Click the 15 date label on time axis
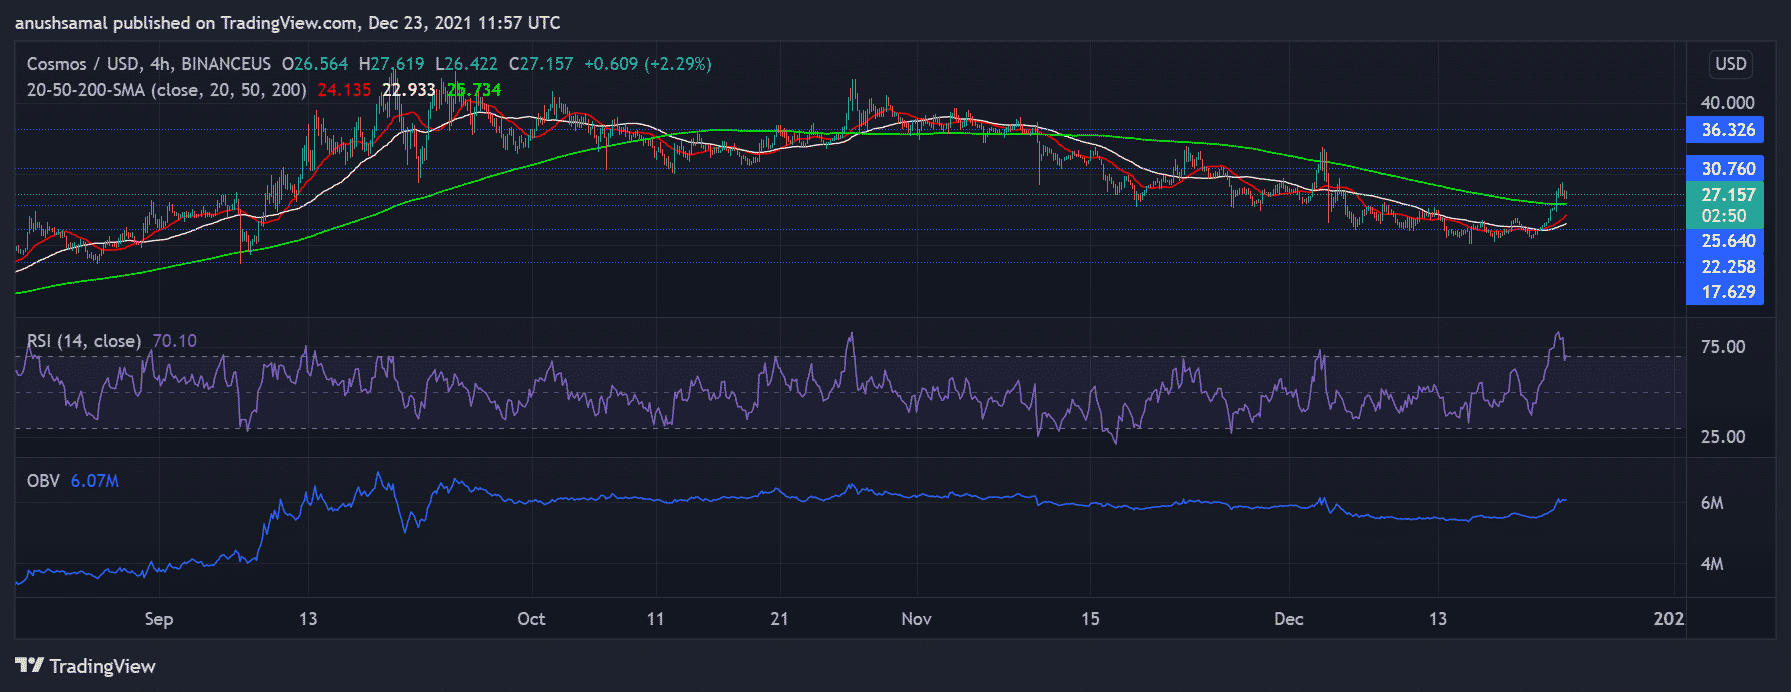This screenshot has height=692, width=1791. coord(1090,619)
